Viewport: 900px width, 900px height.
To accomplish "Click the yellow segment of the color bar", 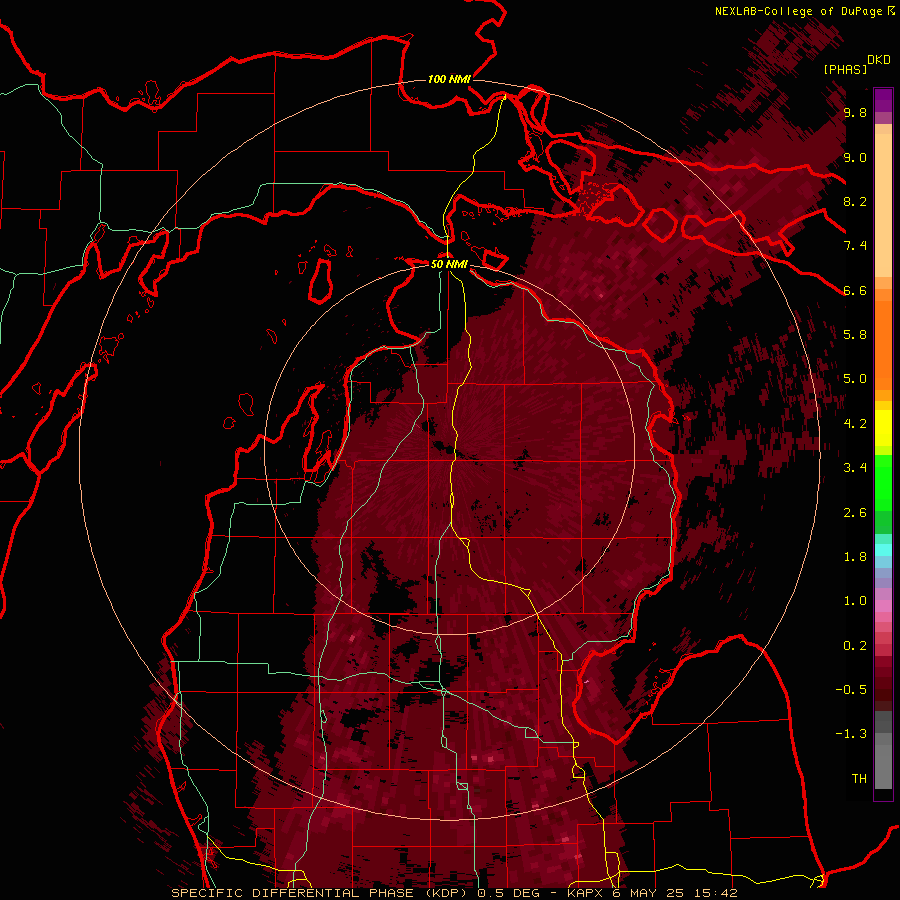I will (883, 428).
